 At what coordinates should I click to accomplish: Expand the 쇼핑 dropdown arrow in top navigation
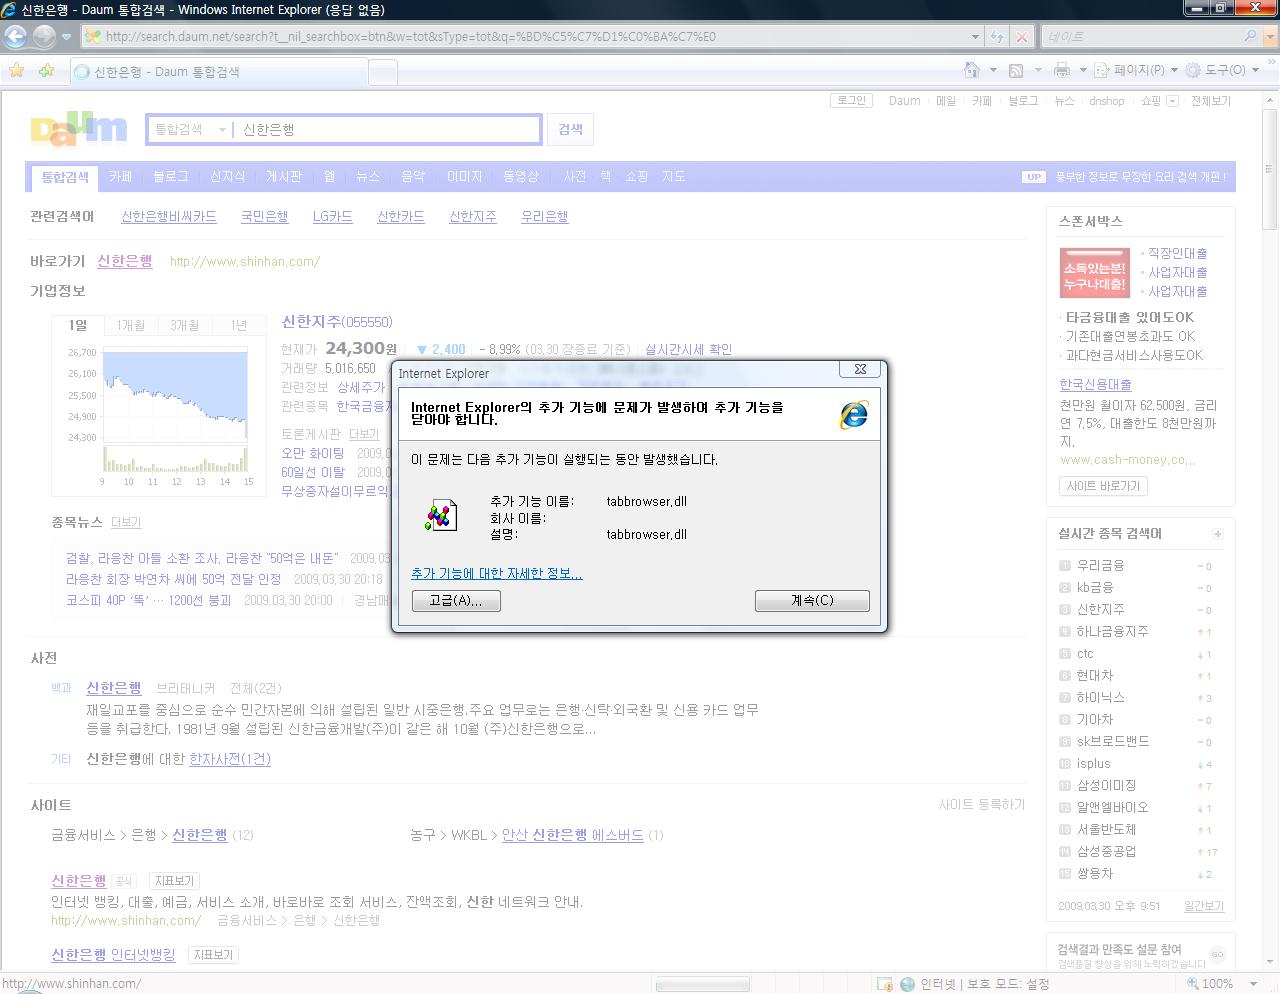[x=1172, y=101]
